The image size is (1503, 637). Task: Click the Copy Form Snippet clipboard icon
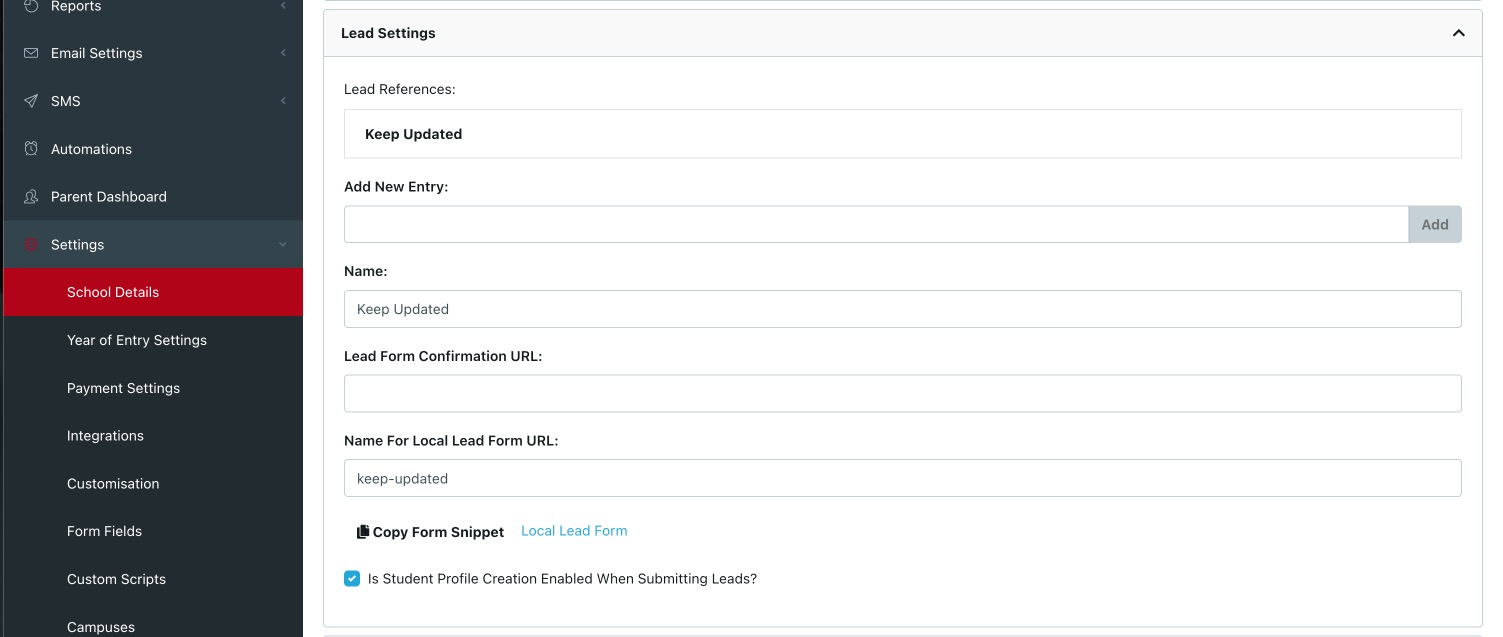362,531
